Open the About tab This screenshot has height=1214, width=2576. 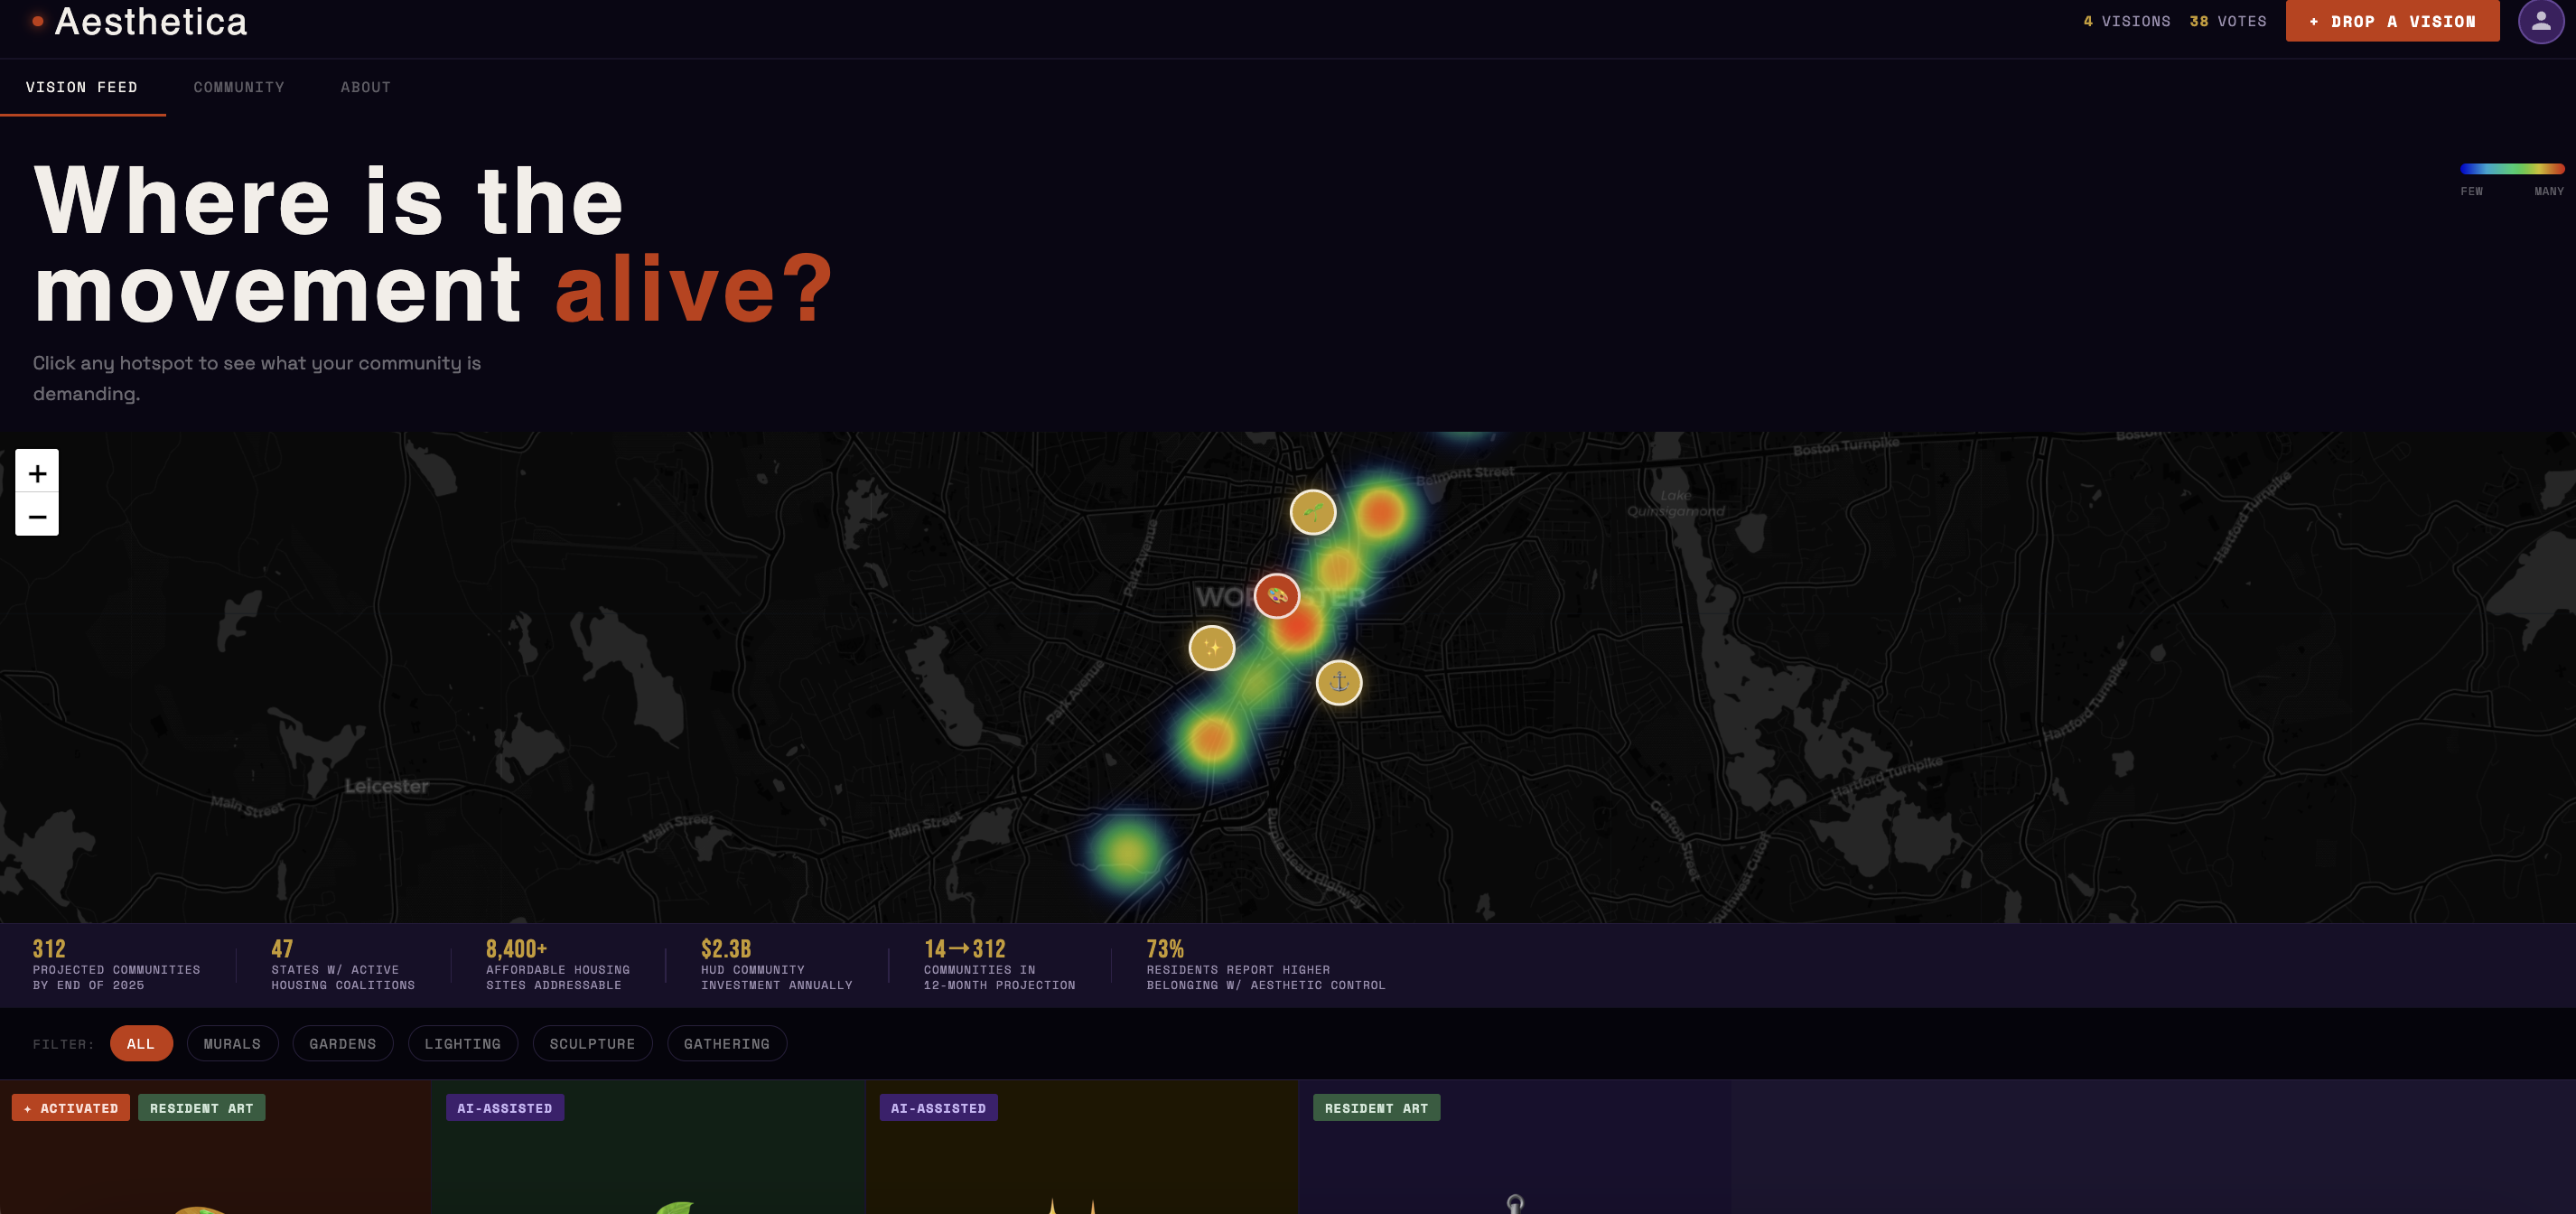click(x=365, y=87)
